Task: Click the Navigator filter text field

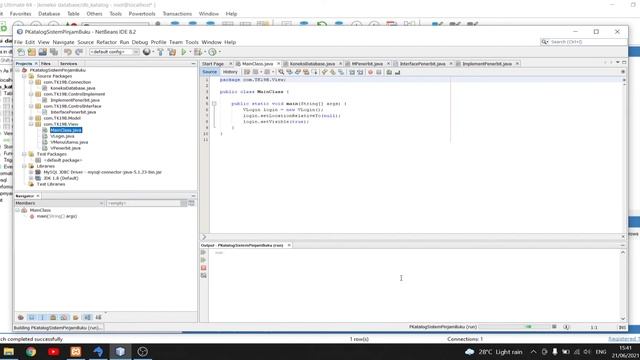Action: [x=143, y=203]
